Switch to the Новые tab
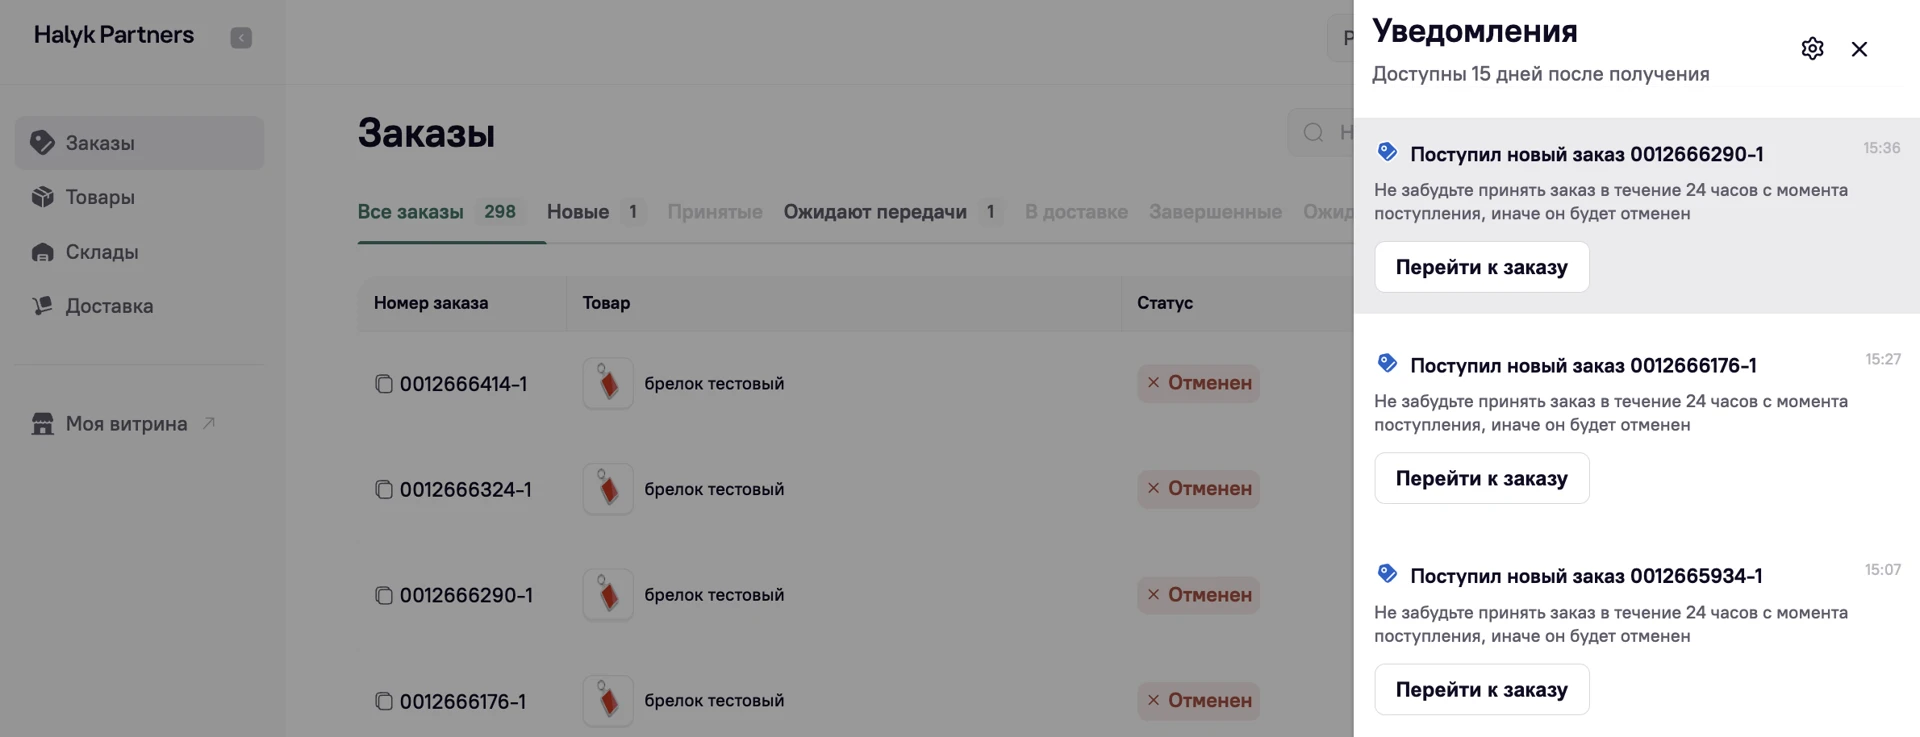Viewport: 1920px width, 737px height. pyautogui.click(x=578, y=212)
